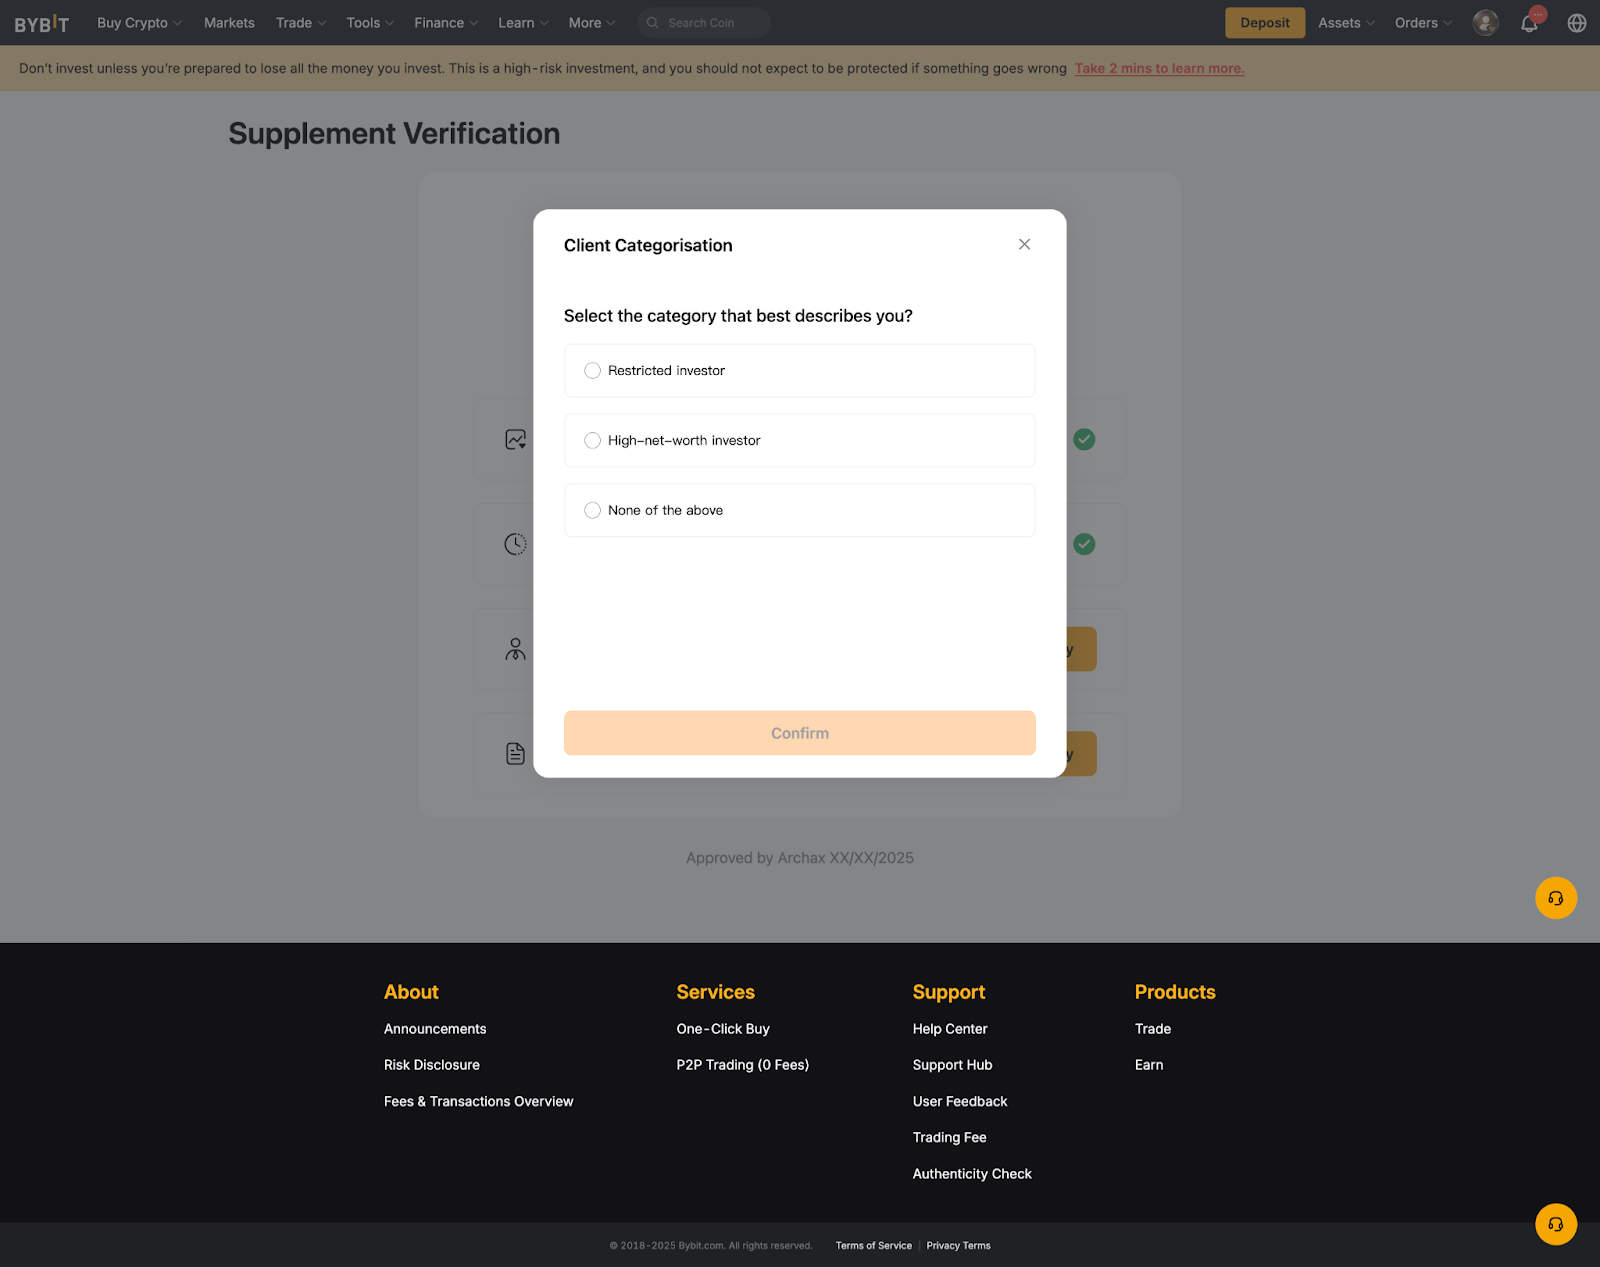Click the search magnifier icon
Screen dimensions: 1600x1268
653,23
